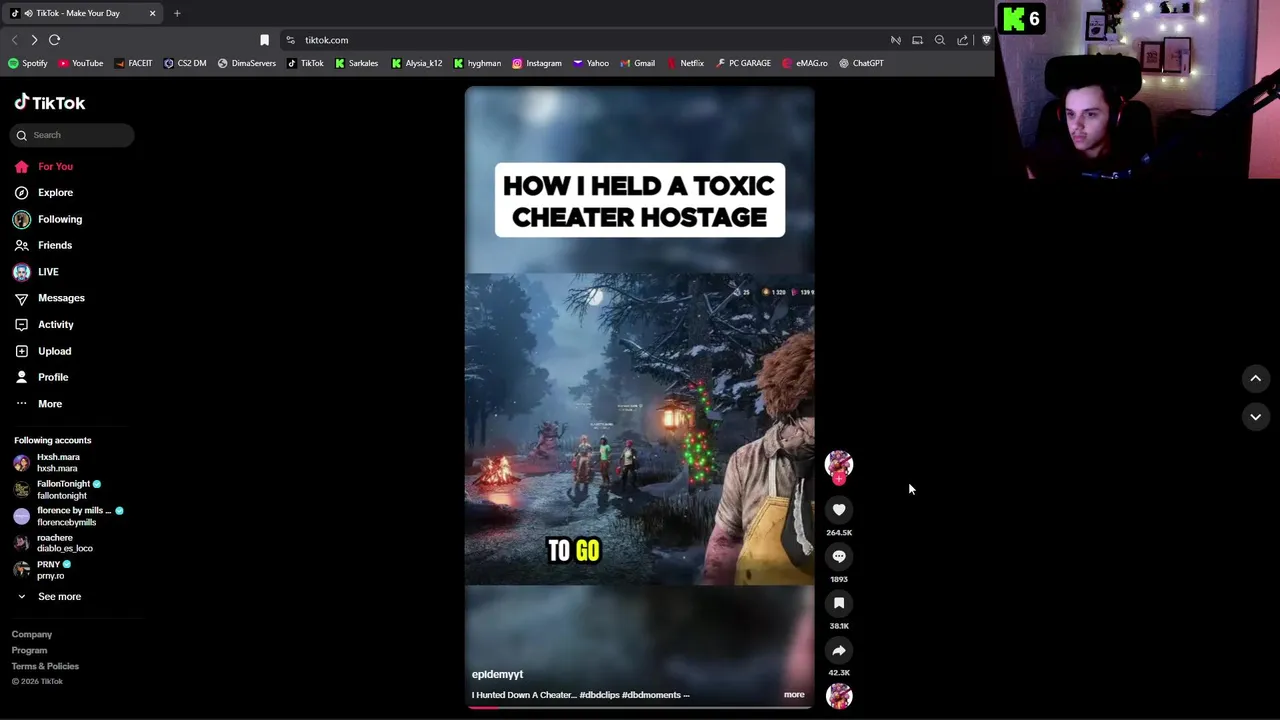The width and height of the screenshot is (1280, 720).
Task: Open PRNY following account
Action: pyautogui.click(x=42, y=570)
